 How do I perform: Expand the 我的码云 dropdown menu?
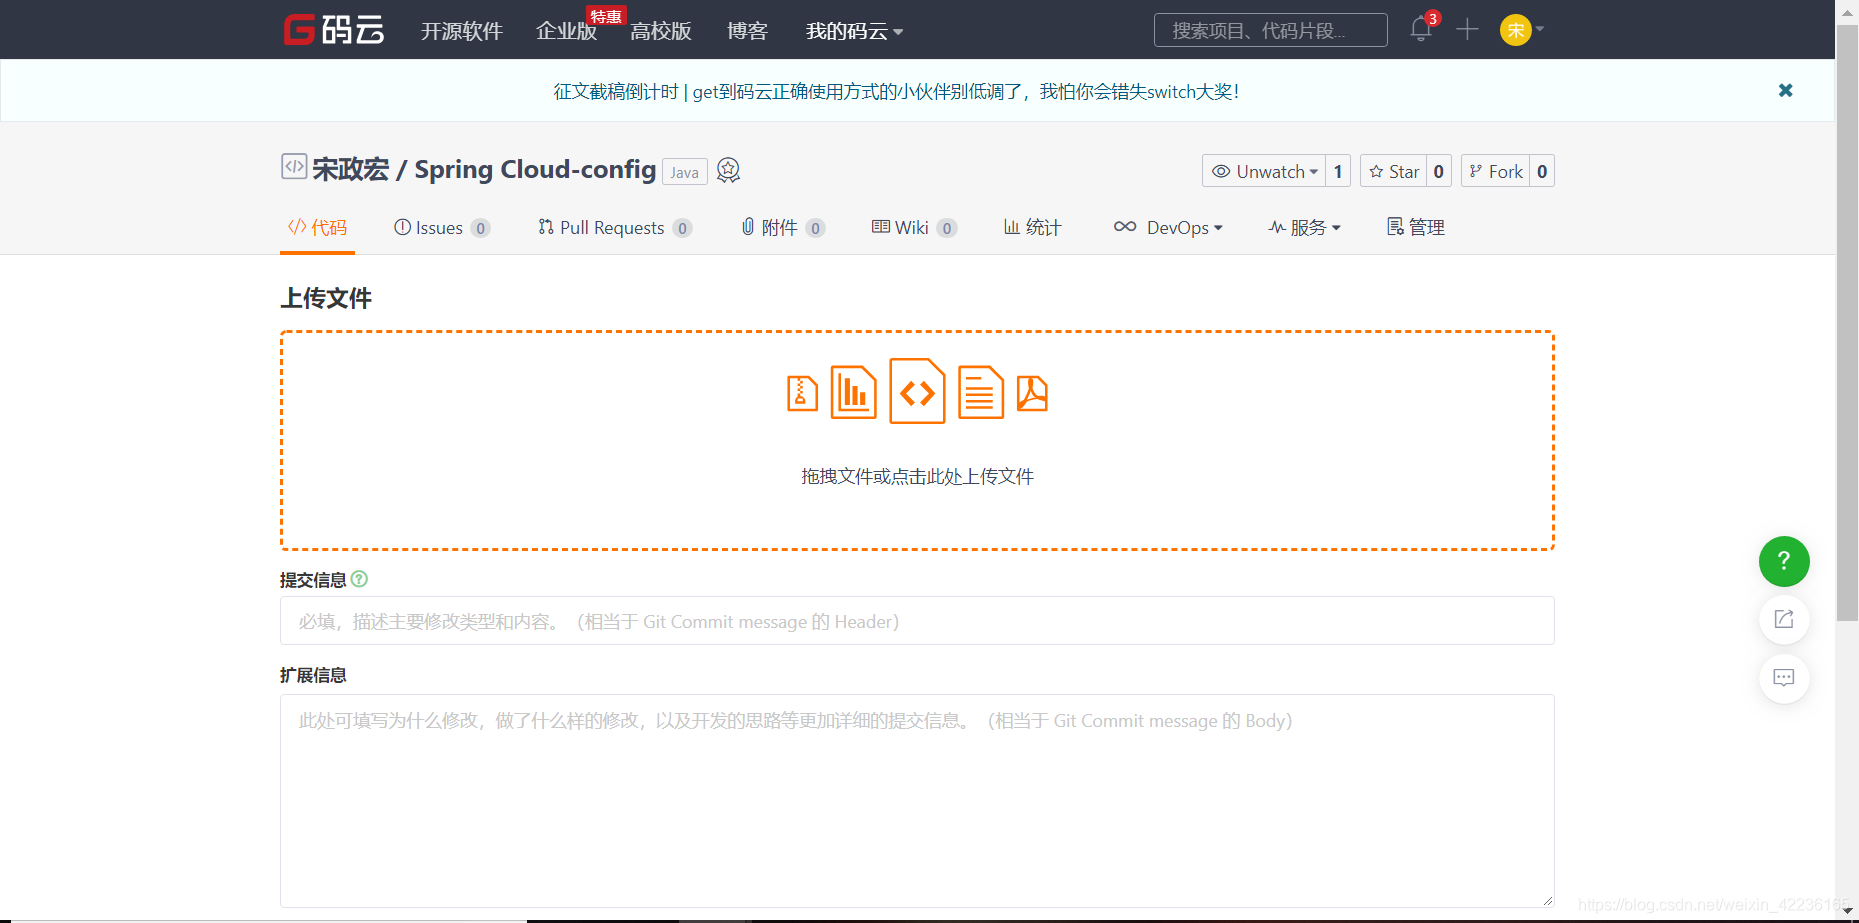click(854, 31)
